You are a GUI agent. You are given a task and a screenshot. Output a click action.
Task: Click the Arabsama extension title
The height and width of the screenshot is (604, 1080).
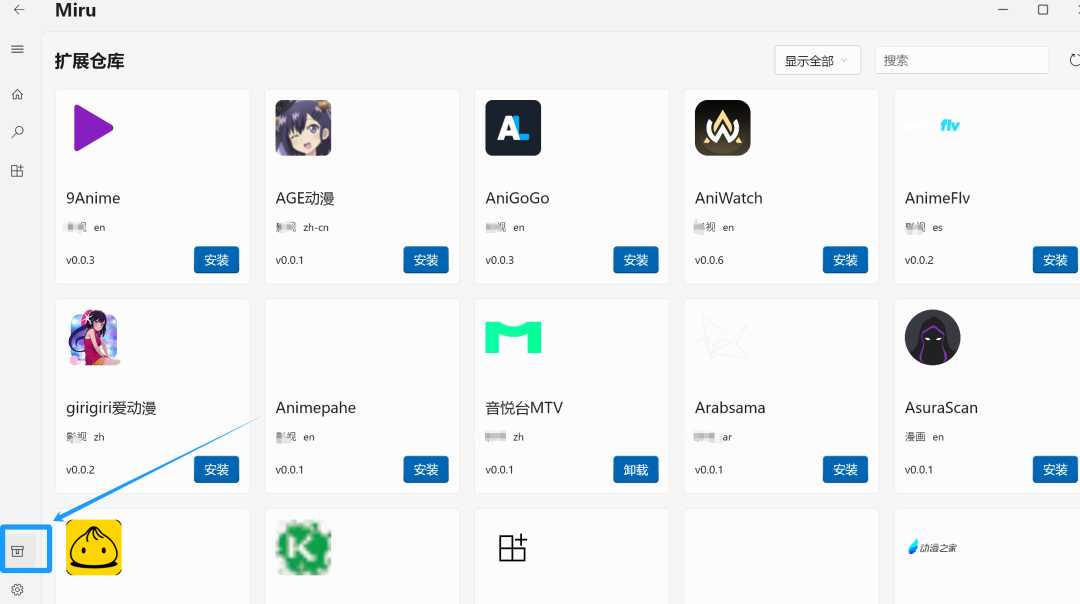pos(730,408)
